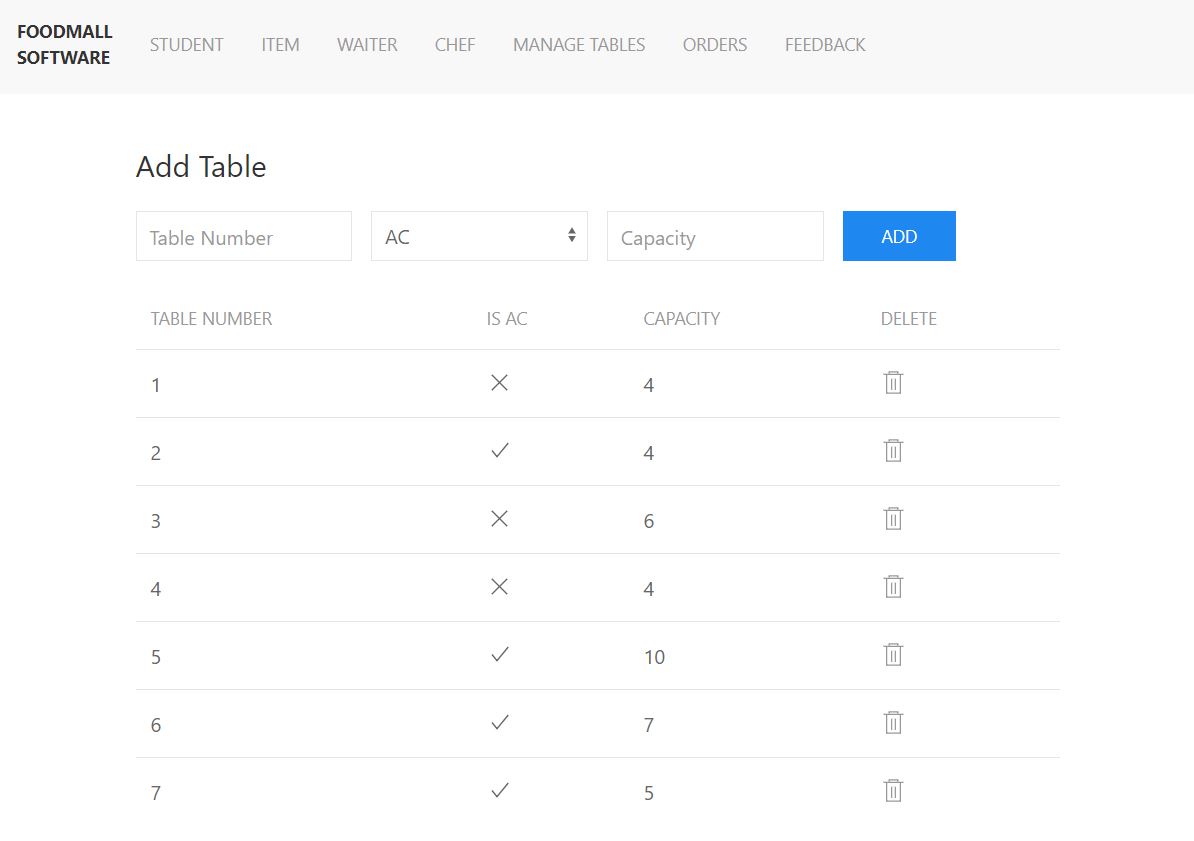Click the Foodmall Software brand link
The width and height of the screenshot is (1194, 841).
pos(65,44)
